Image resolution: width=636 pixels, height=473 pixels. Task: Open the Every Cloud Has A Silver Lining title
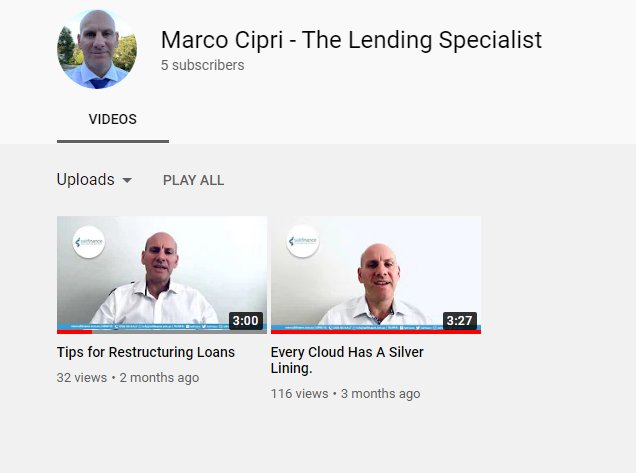click(x=347, y=360)
